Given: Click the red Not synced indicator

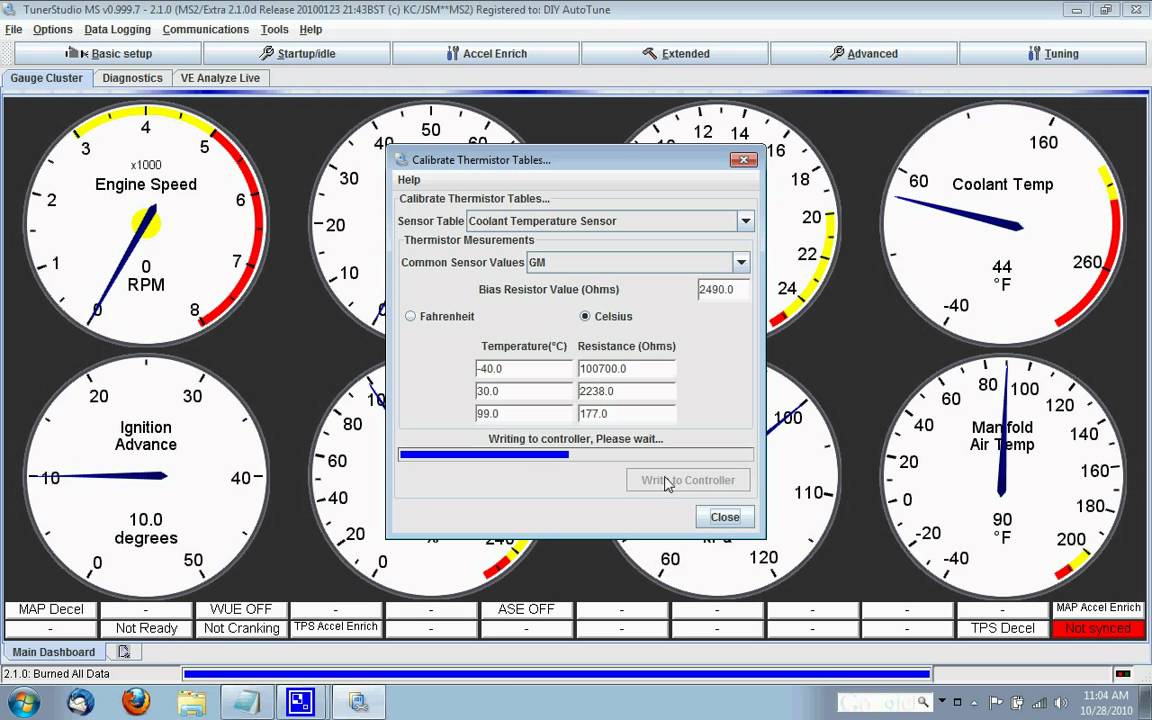Looking at the screenshot, I should click(x=1098, y=629).
